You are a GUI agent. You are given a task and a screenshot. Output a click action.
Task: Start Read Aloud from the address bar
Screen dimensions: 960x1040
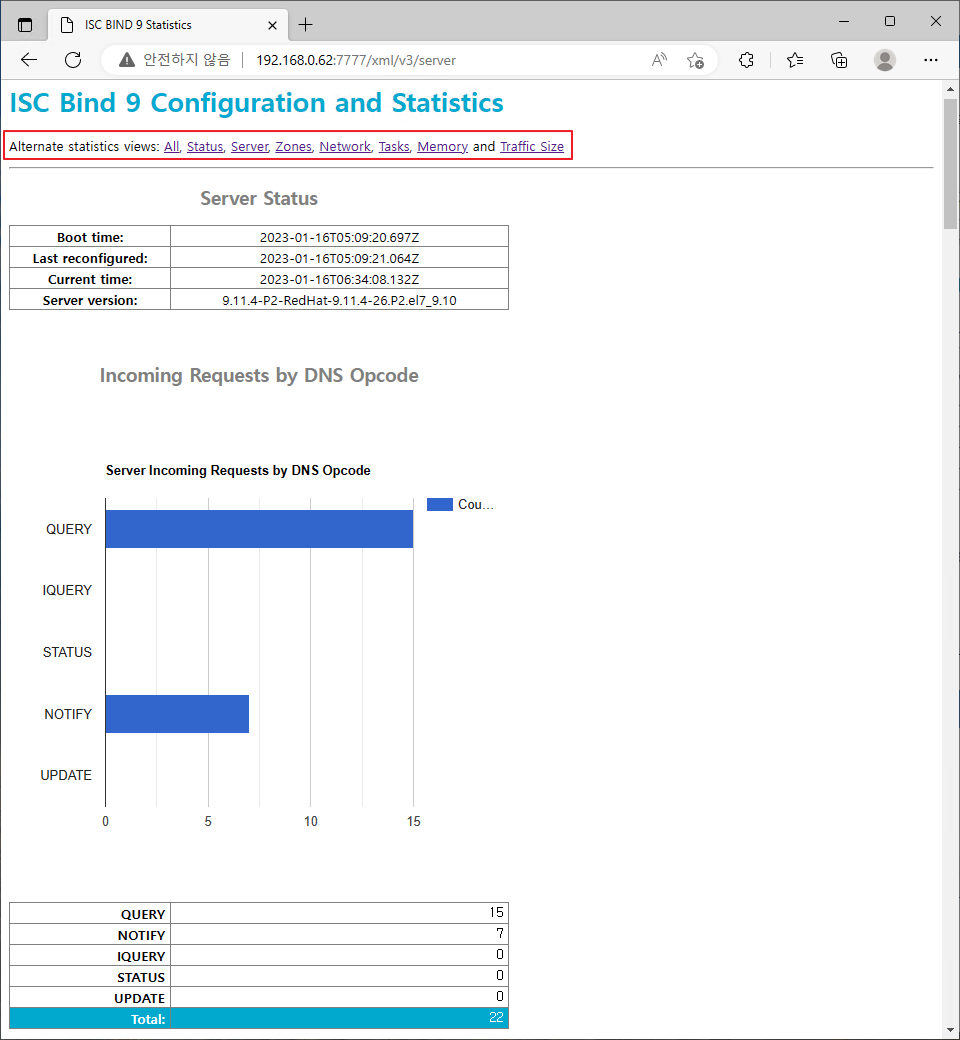(x=658, y=60)
